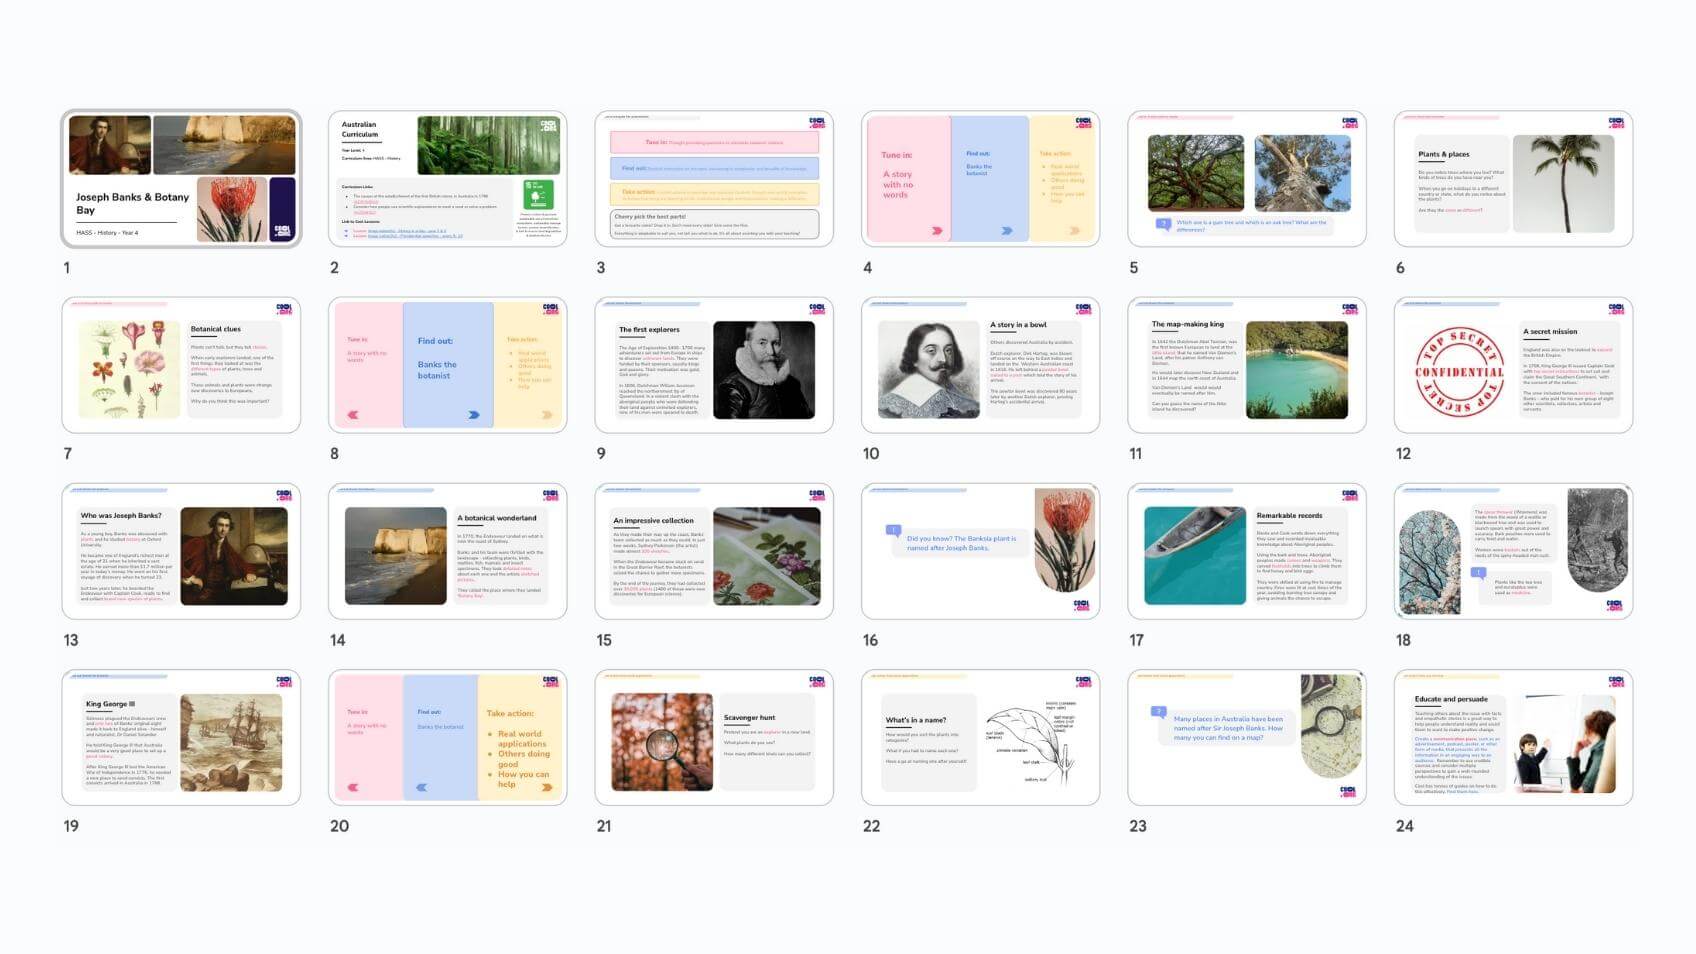Click the Take action heading on slide 20
Viewport: 1696px width, 954px height.
tap(510, 714)
